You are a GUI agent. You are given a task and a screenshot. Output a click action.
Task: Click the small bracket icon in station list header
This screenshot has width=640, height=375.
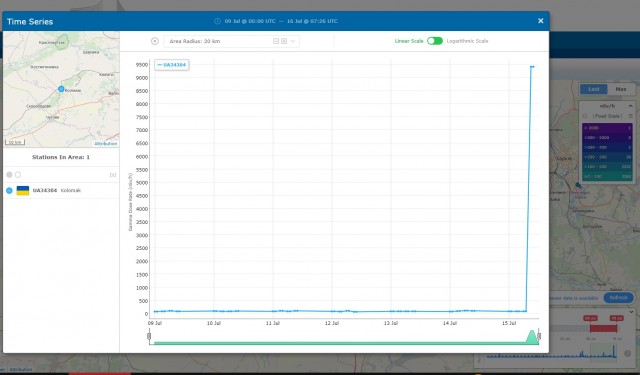[113, 175]
